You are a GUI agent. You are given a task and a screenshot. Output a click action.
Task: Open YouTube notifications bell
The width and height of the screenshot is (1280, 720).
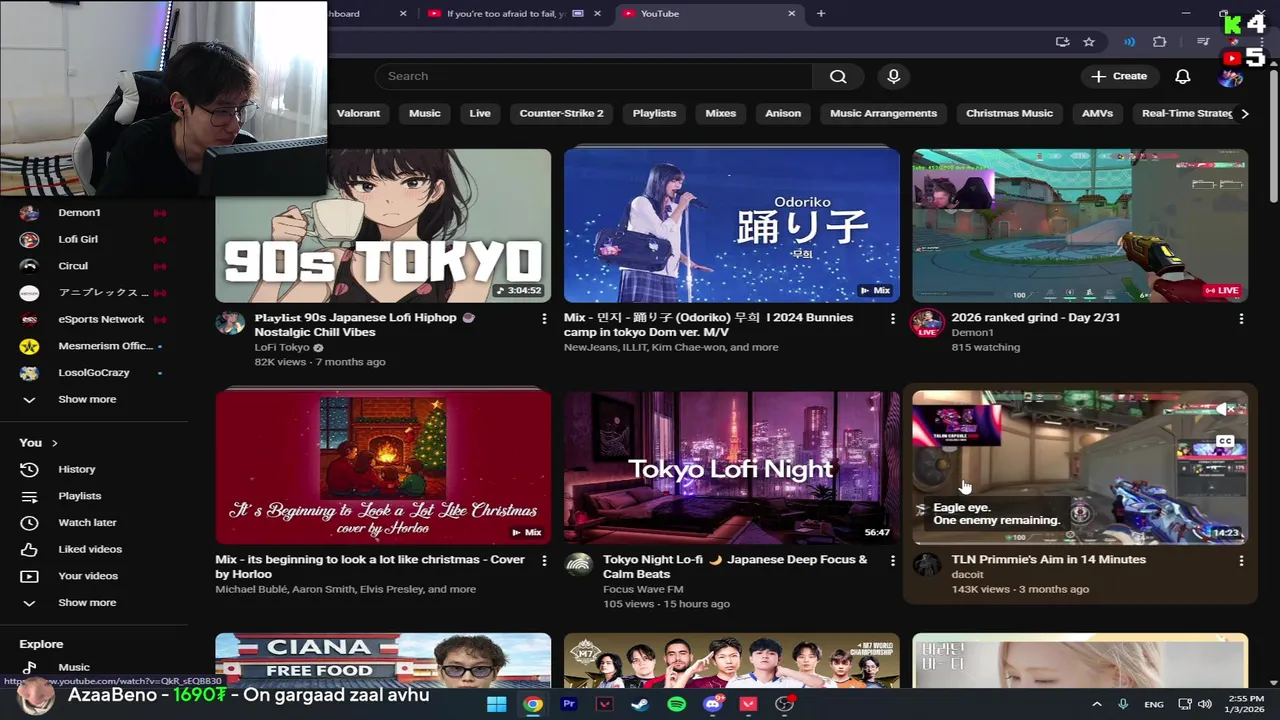pyautogui.click(x=1183, y=76)
